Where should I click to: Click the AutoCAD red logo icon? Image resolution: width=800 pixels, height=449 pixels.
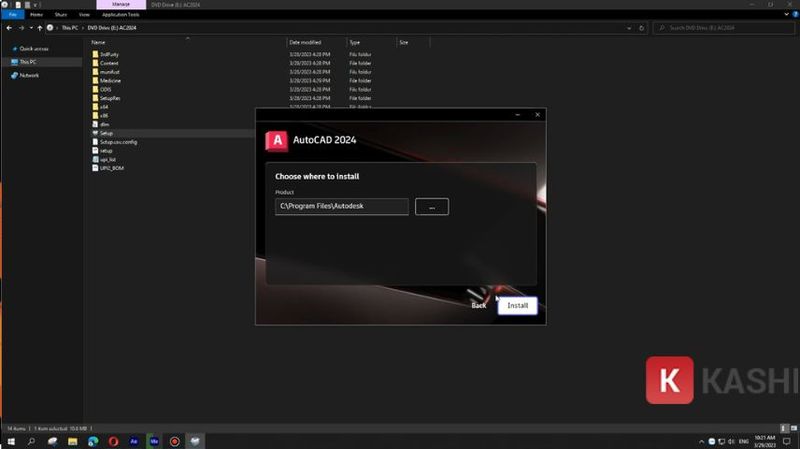coord(277,140)
